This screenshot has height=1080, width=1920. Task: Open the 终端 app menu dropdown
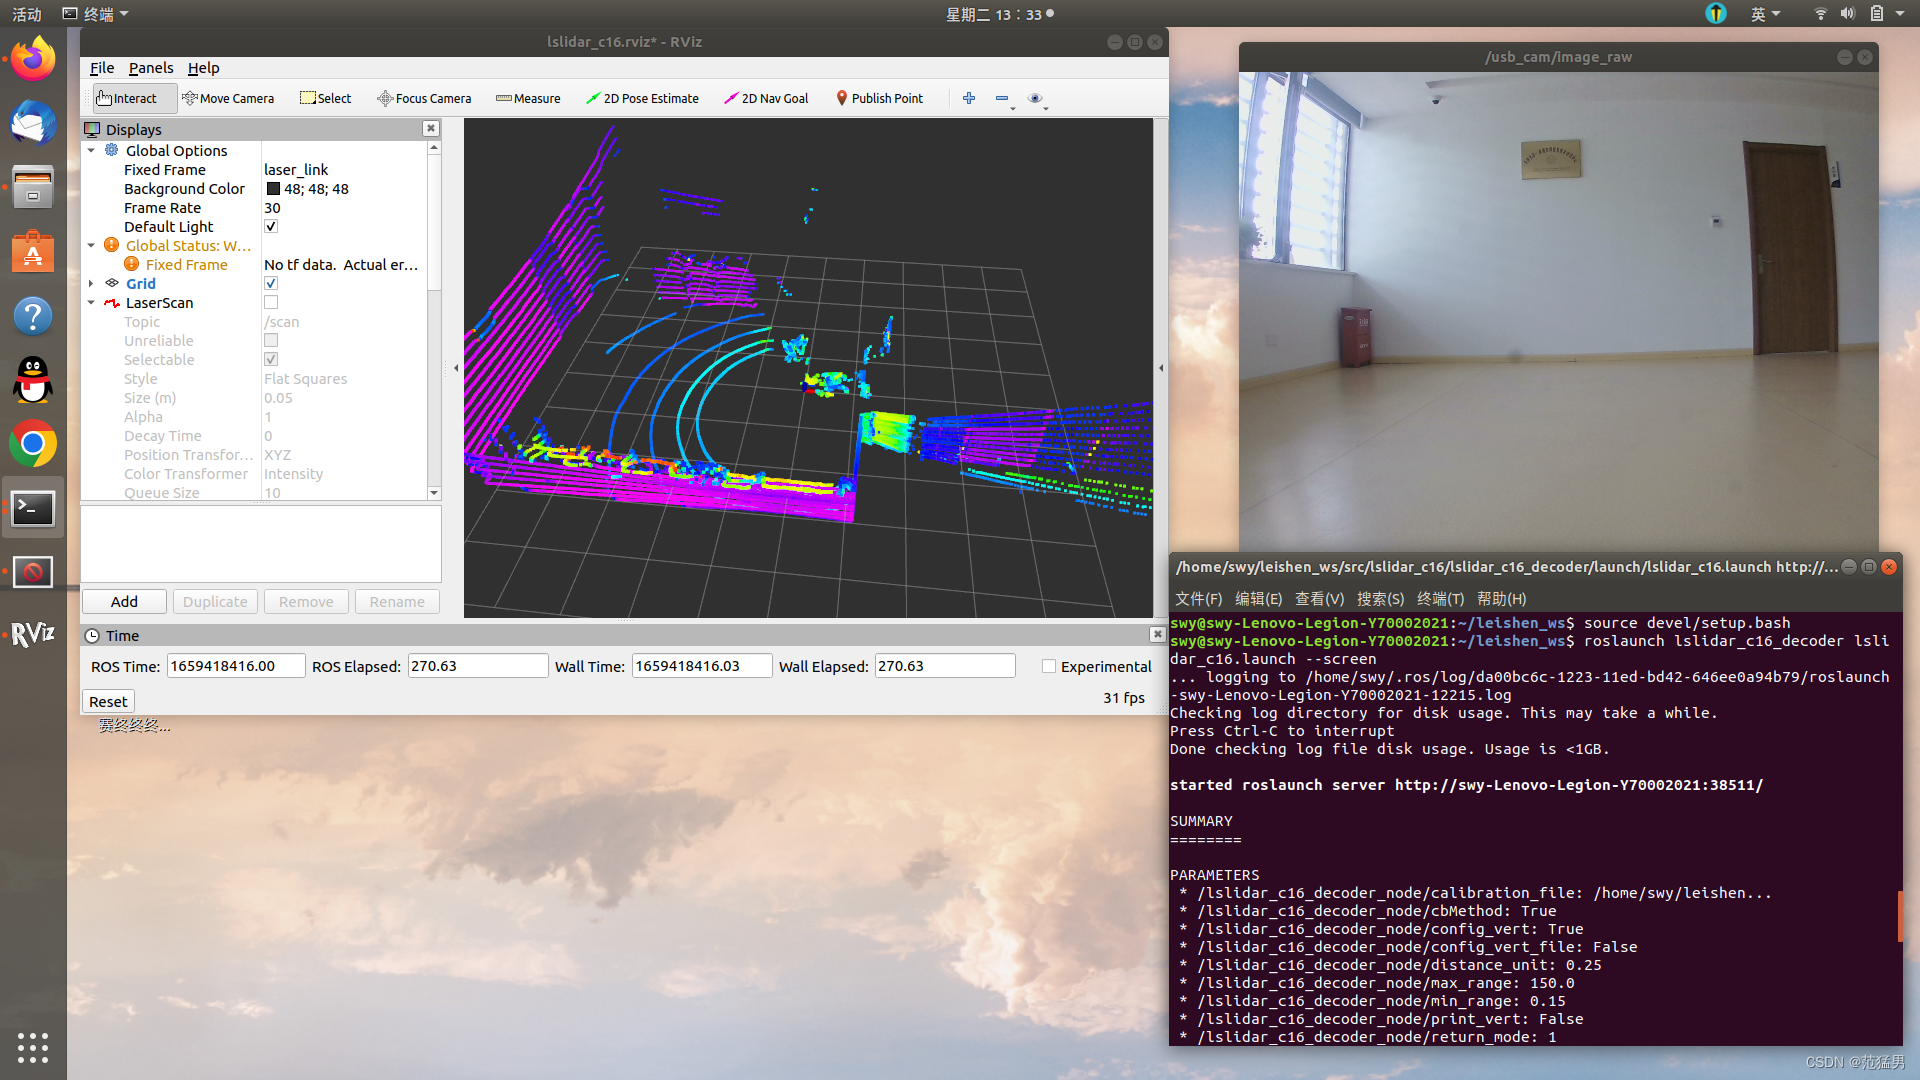coord(96,14)
